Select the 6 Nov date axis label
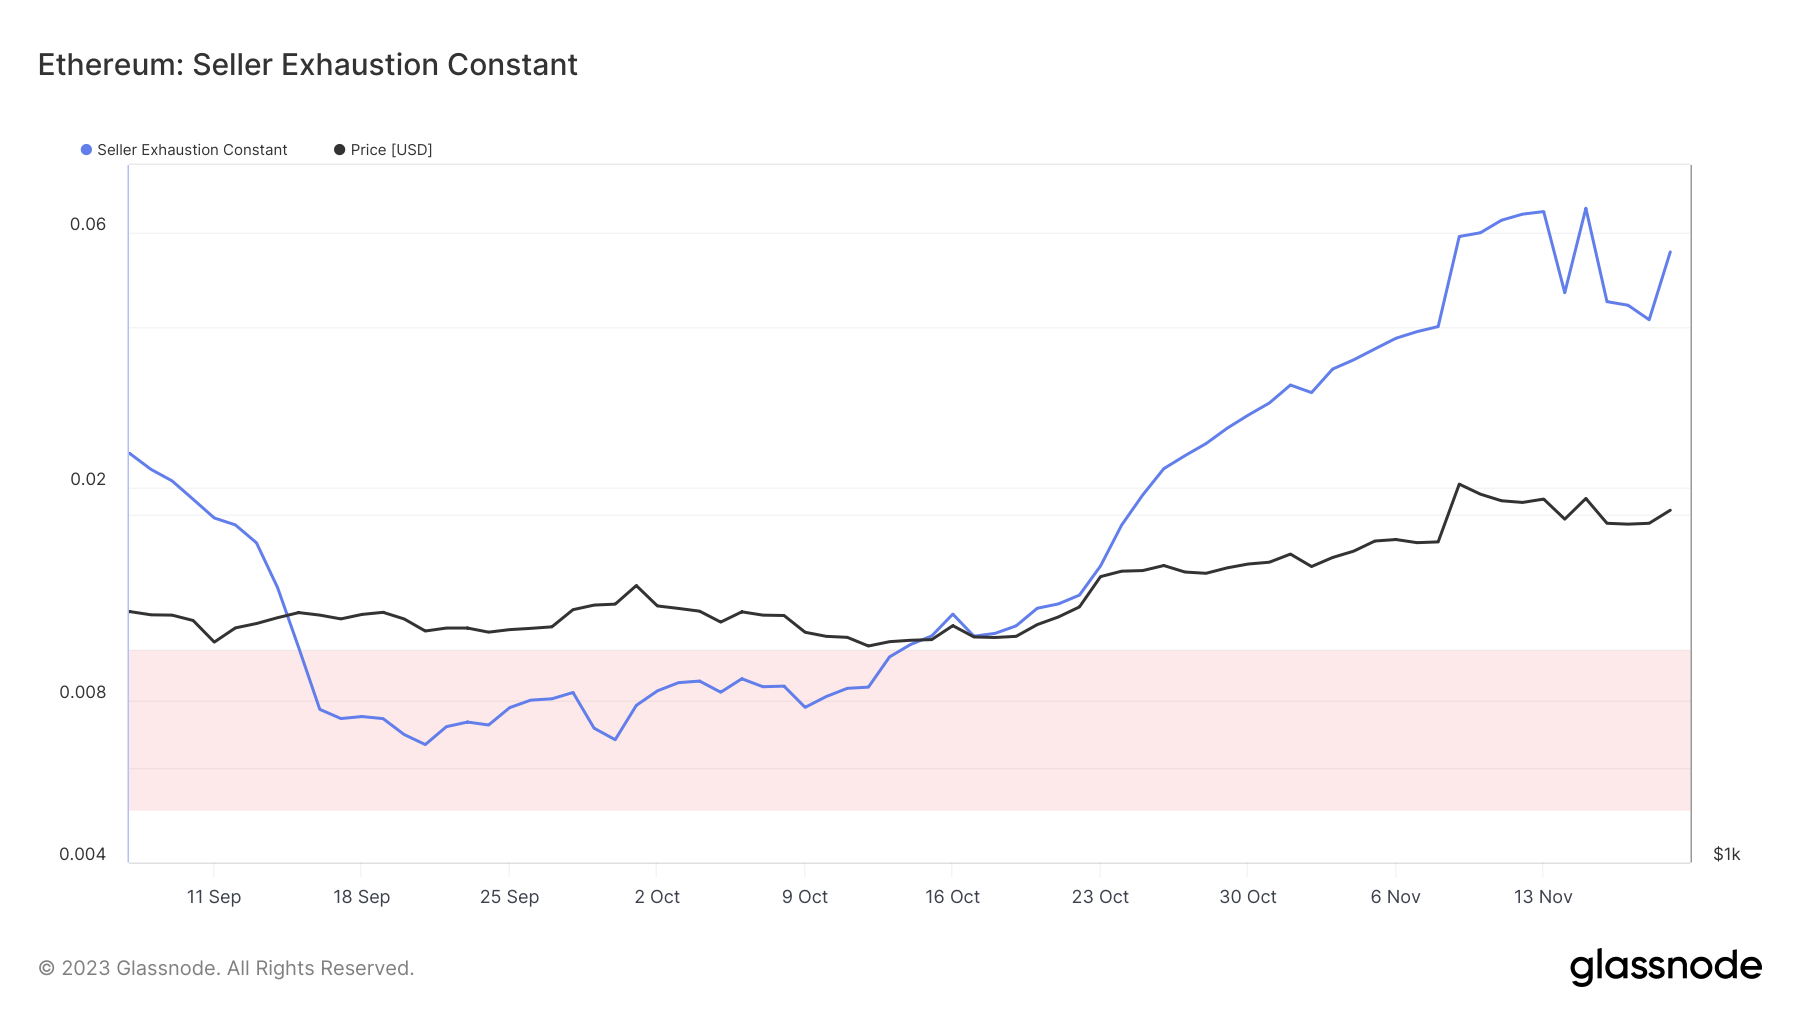 click(1396, 897)
